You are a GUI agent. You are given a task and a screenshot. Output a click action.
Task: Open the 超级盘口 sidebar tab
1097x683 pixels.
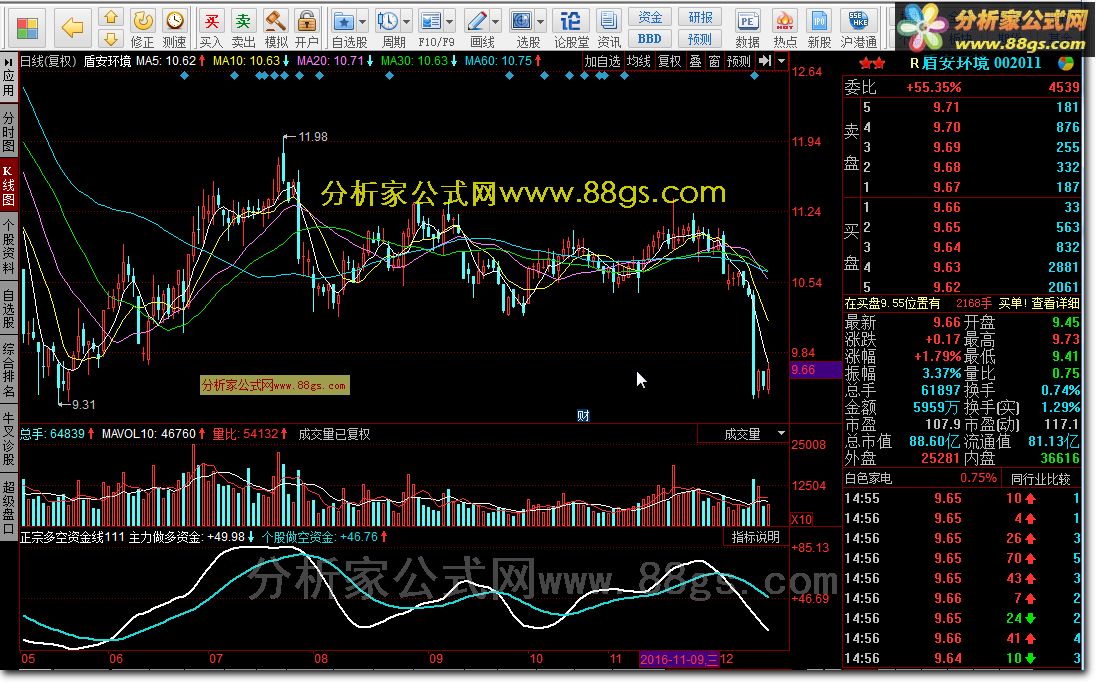(8, 507)
